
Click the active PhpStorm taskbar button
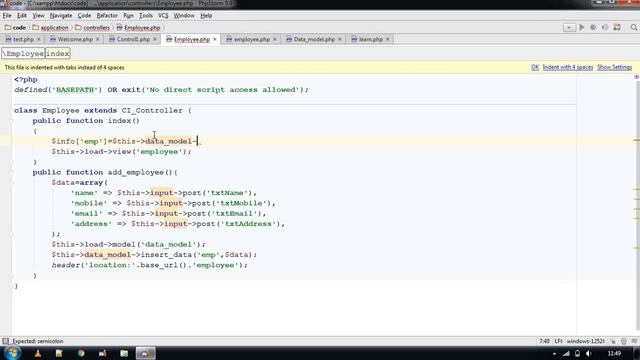coord(145,353)
